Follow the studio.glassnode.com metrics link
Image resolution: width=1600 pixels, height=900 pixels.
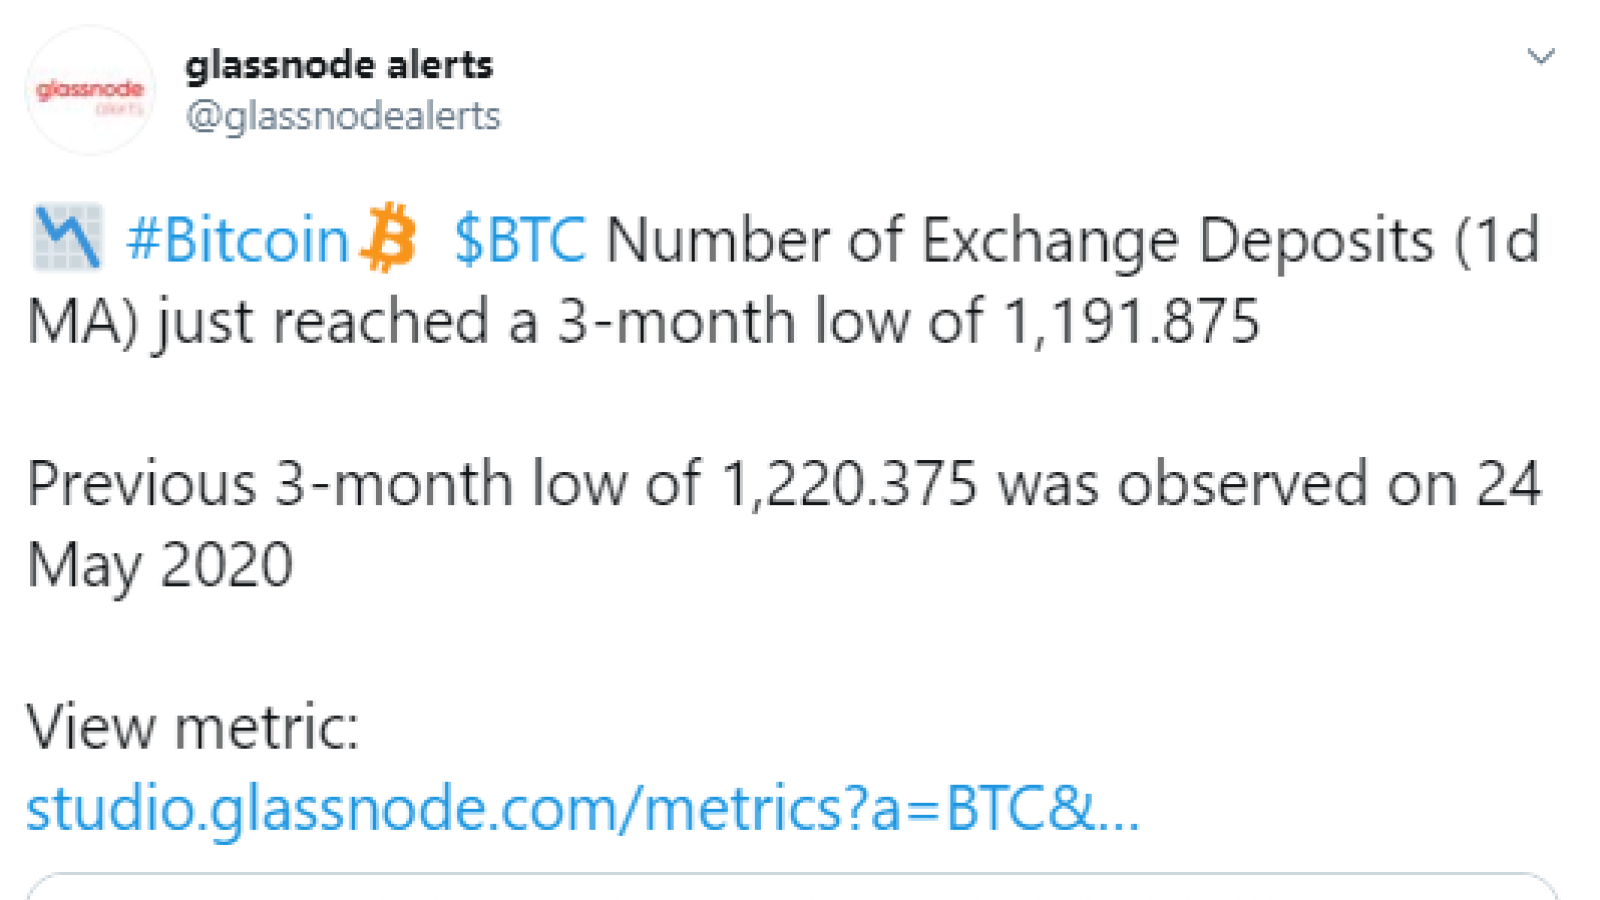point(583,808)
